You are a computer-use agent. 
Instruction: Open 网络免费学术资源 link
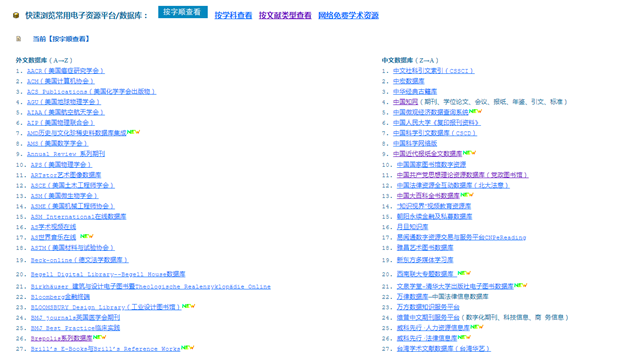click(x=348, y=16)
